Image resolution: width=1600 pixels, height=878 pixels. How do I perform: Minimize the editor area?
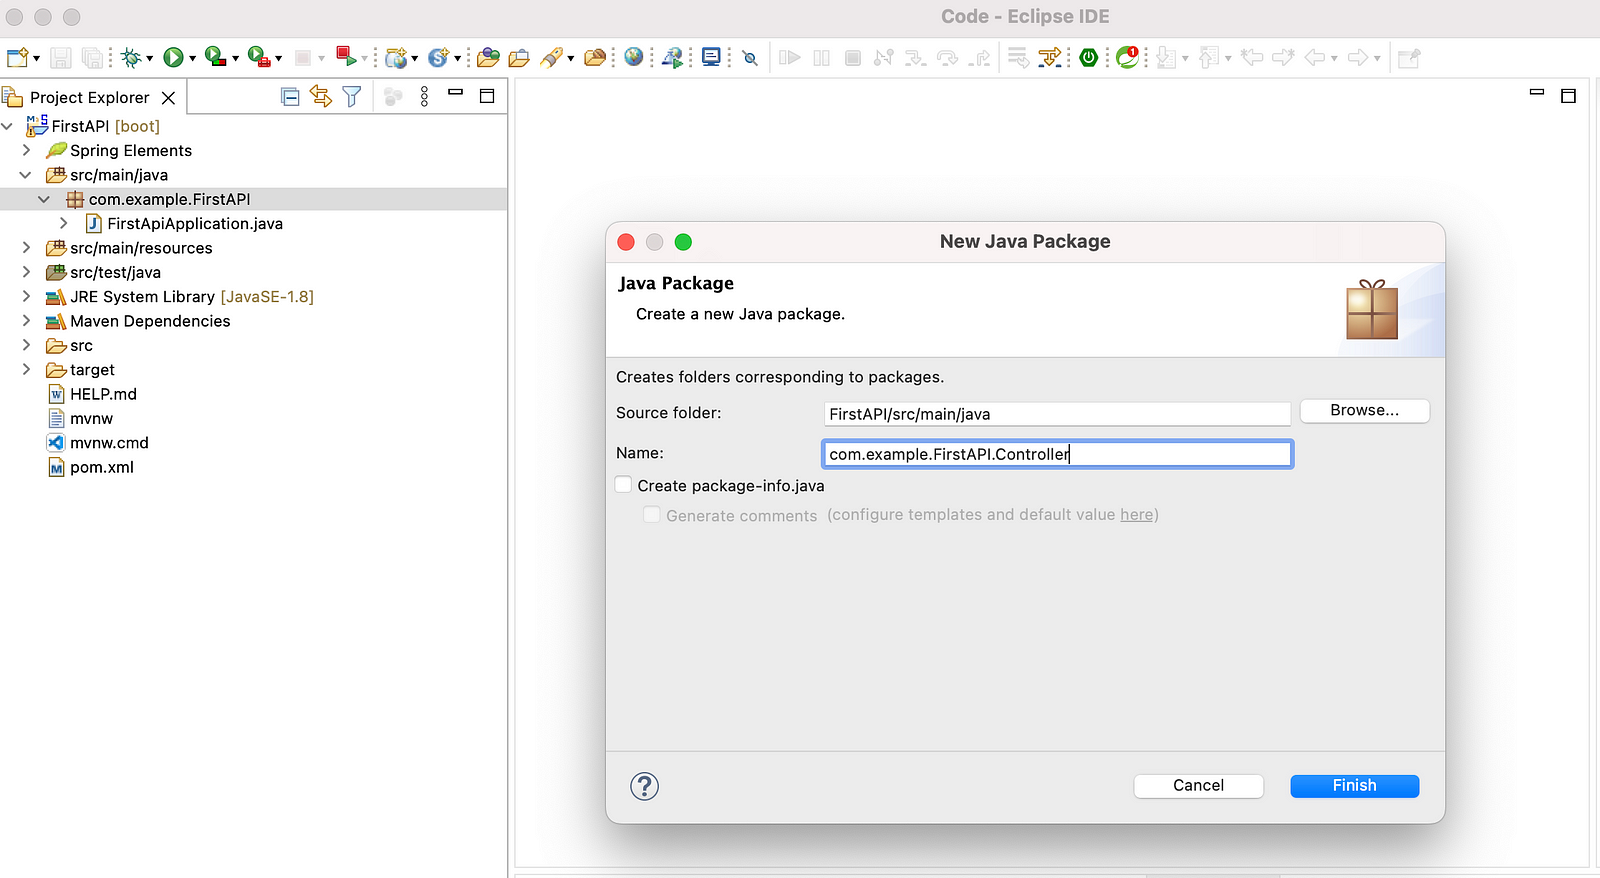[1537, 93]
